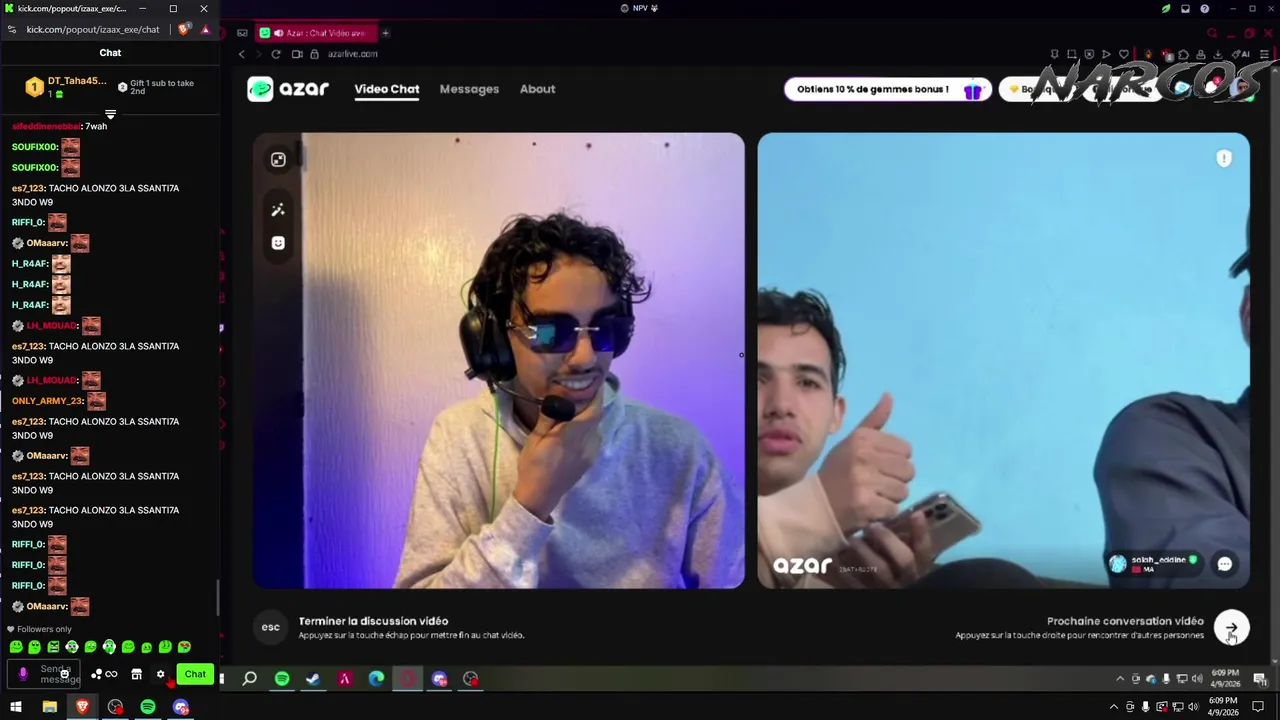
Task: Open the chat settings gear icon
Action: 160,674
